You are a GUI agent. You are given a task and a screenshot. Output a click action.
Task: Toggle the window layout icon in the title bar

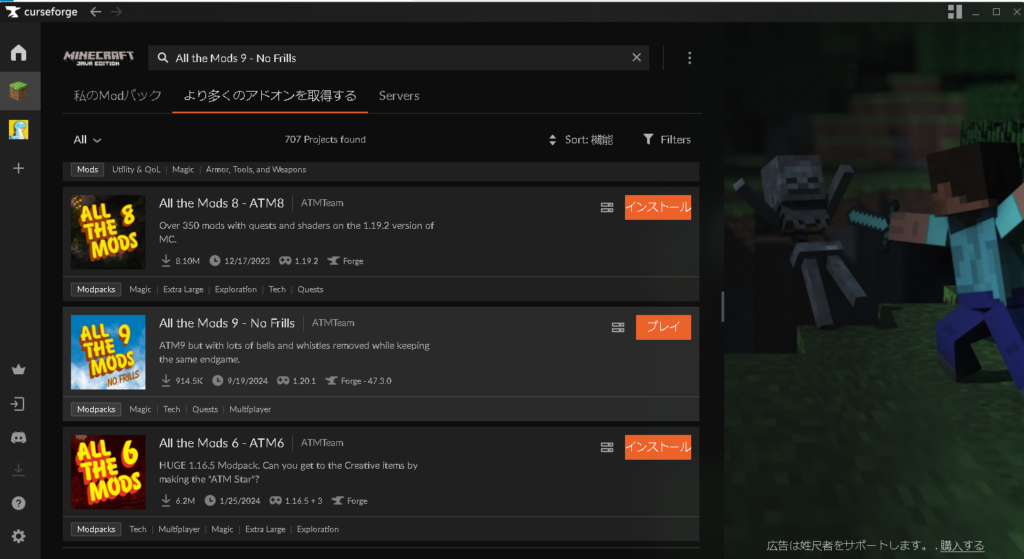pyautogui.click(x=954, y=11)
